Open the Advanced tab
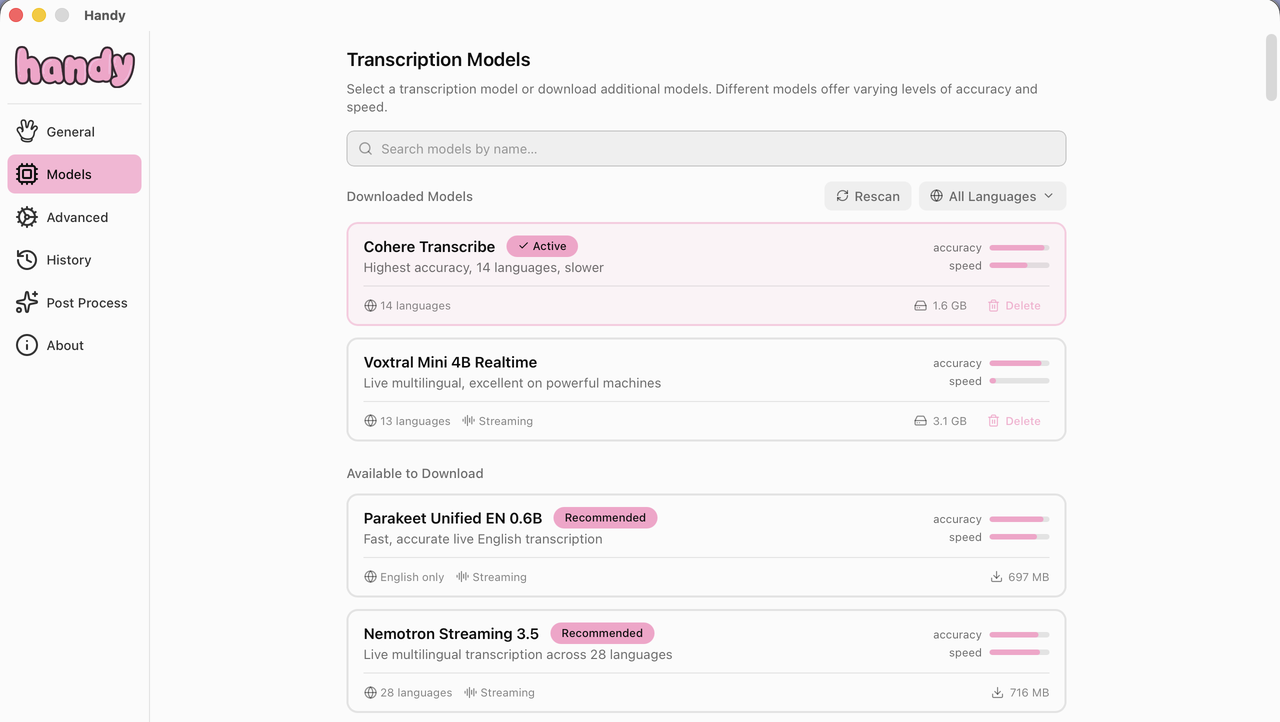 (x=74, y=217)
